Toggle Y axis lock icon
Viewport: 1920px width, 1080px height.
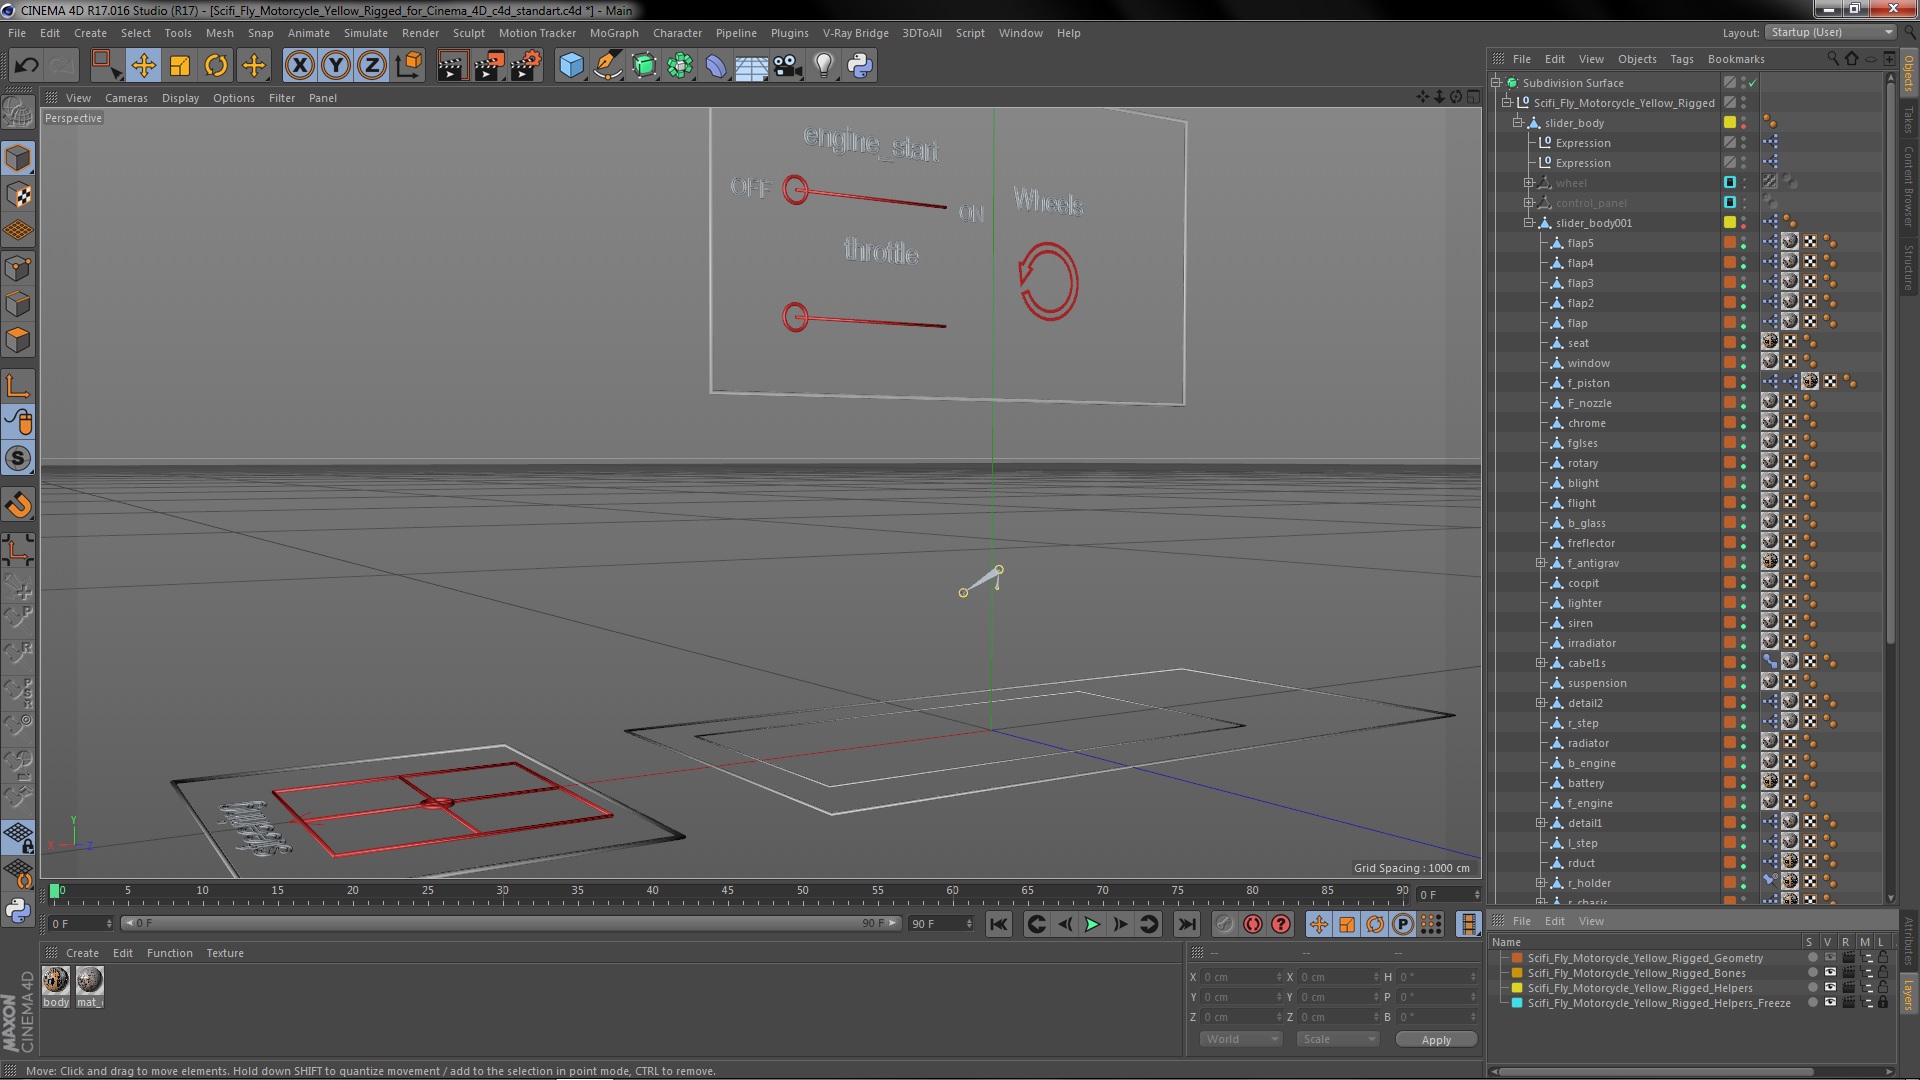coord(336,66)
